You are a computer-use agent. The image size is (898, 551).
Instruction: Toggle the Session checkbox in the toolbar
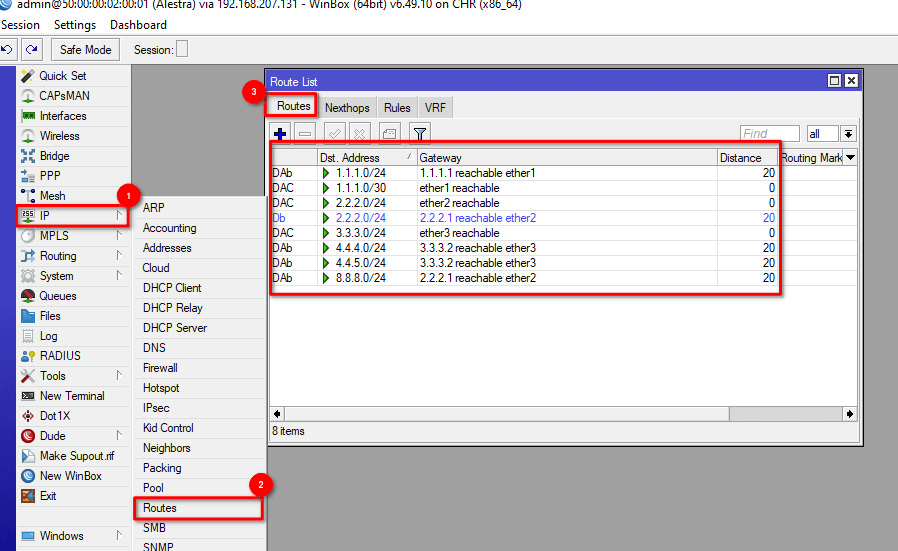click(182, 50)
